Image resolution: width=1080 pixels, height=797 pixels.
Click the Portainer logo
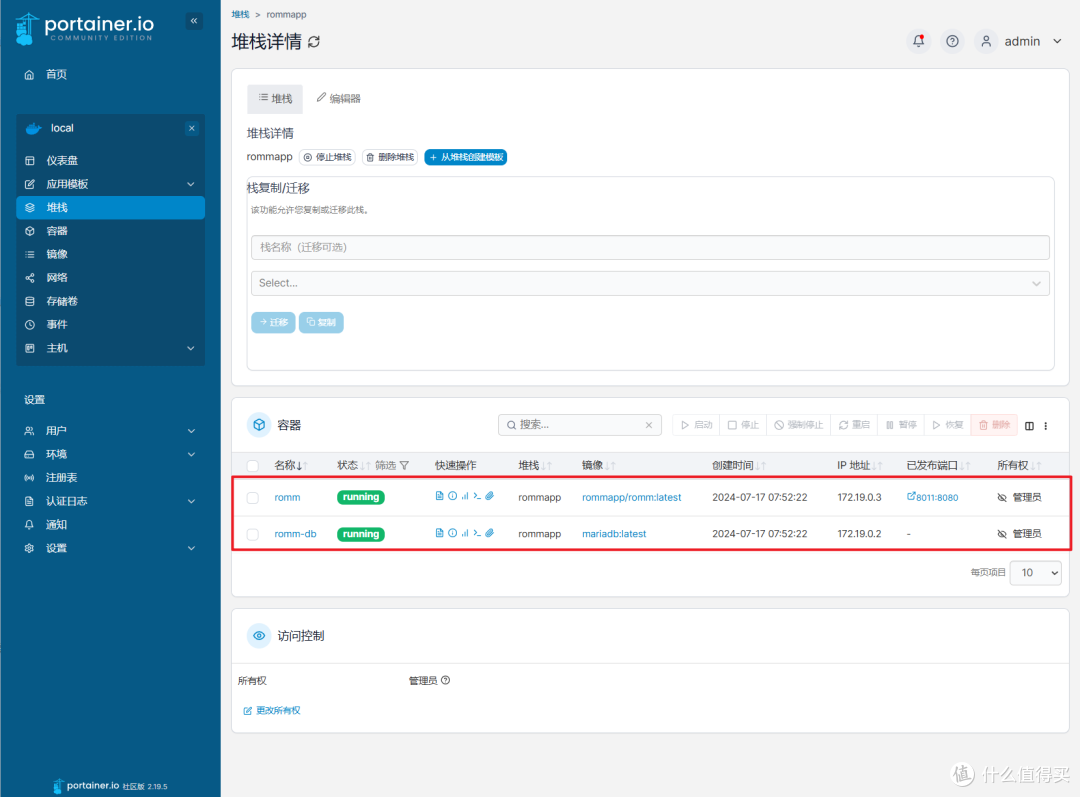click(x=84, y=29)
